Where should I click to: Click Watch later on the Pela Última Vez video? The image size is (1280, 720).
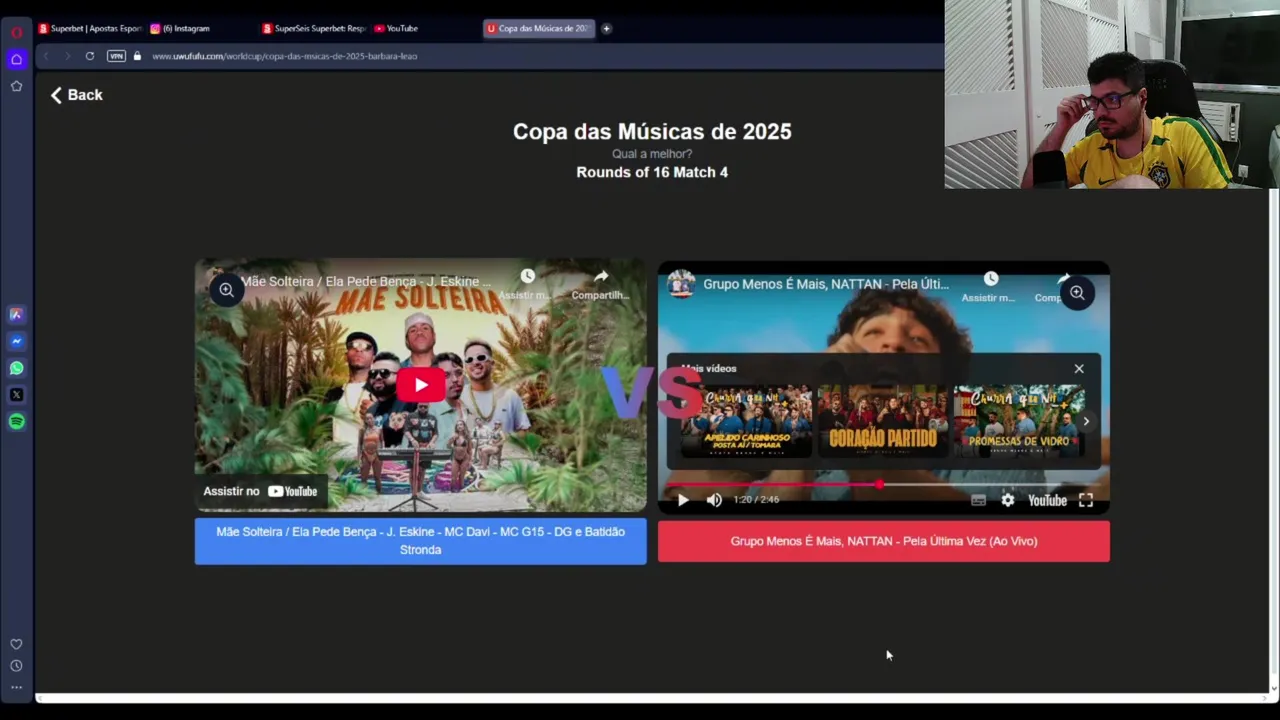[x=990, y=286]
